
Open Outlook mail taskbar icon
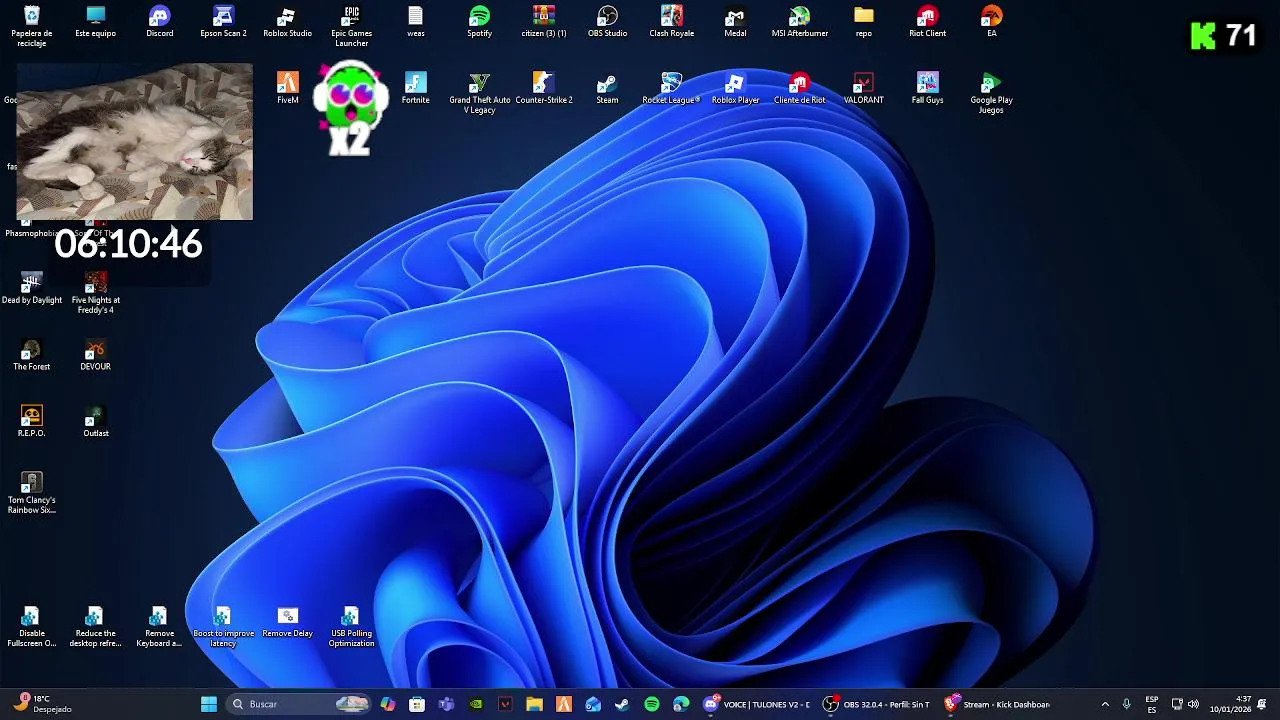pyautogui.click(x=593, y=704)
